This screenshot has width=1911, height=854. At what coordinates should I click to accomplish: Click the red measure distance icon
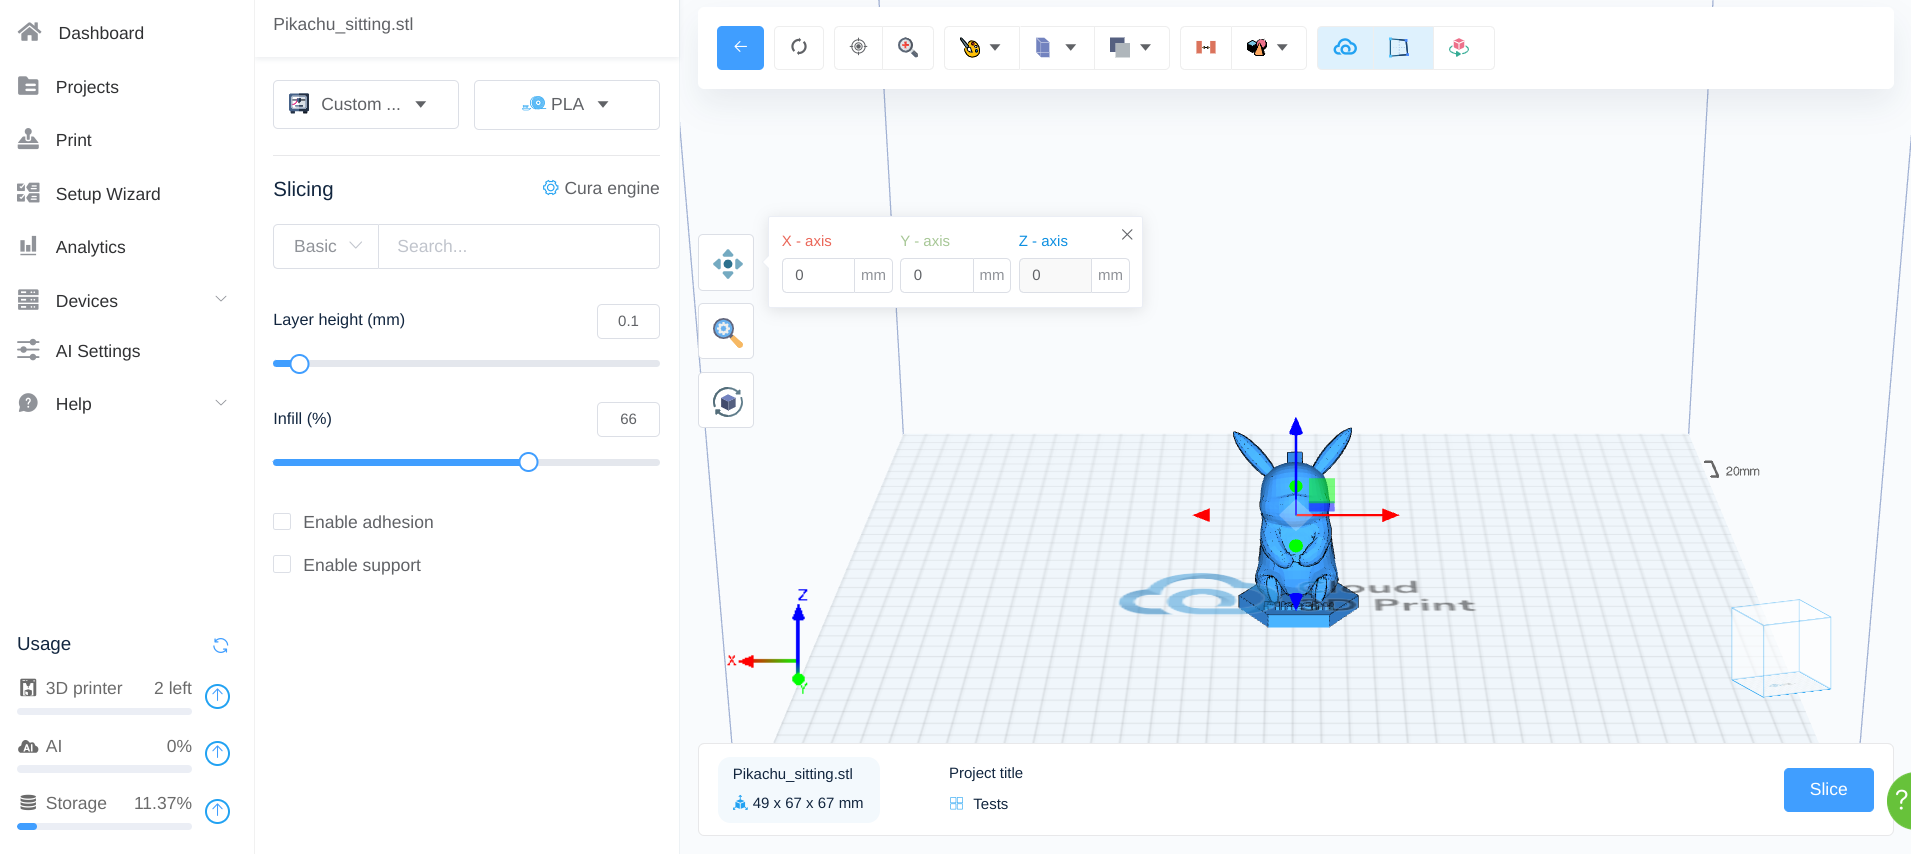(1206, 47)
